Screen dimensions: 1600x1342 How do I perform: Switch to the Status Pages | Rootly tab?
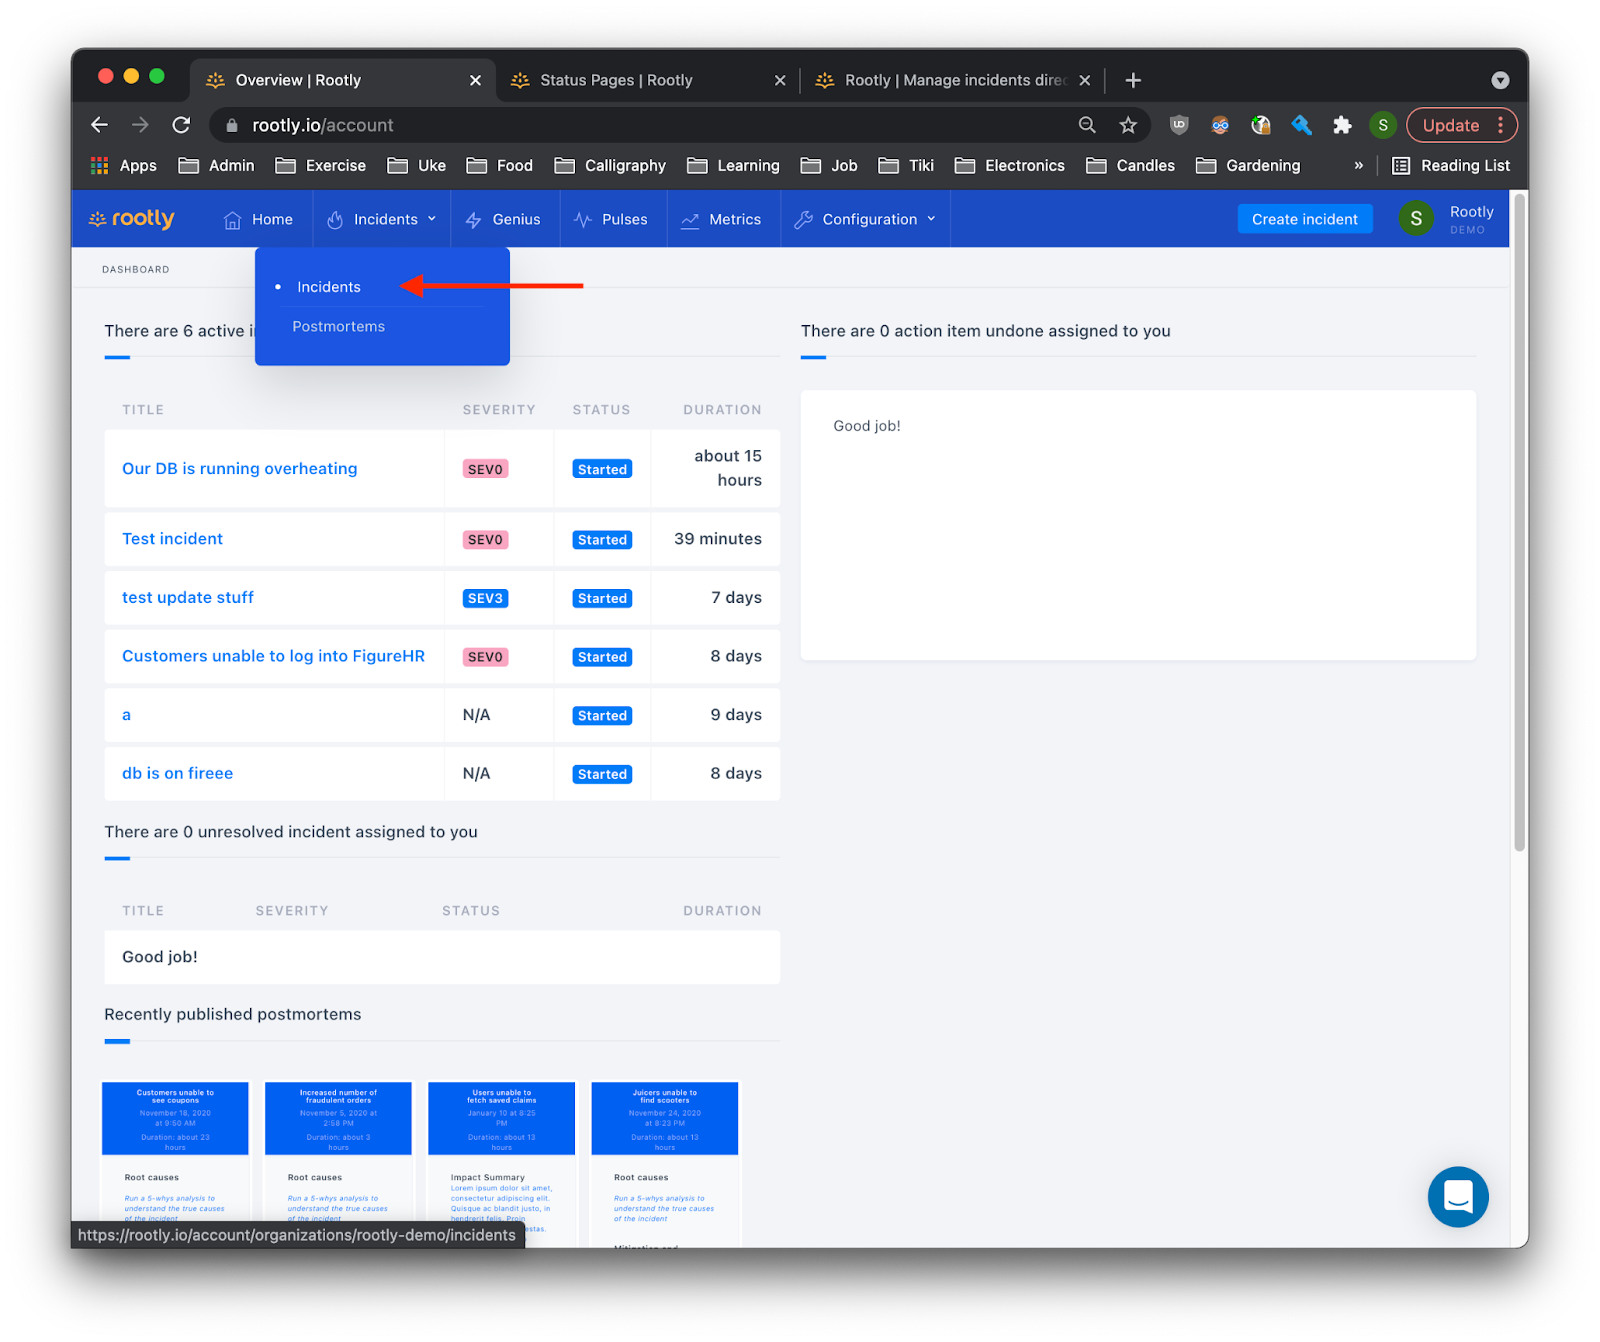616,80
